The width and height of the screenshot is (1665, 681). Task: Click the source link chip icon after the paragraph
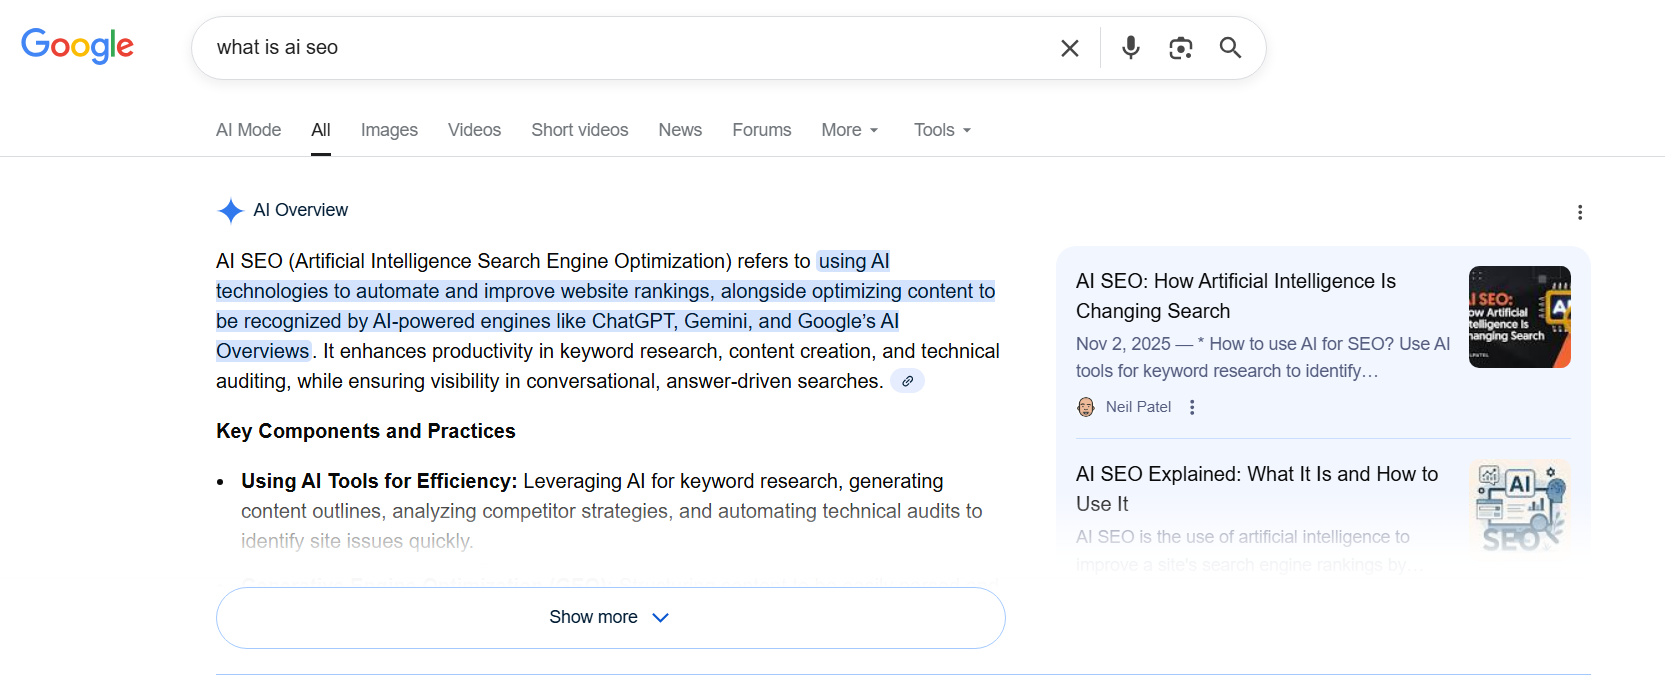[907, 381]
